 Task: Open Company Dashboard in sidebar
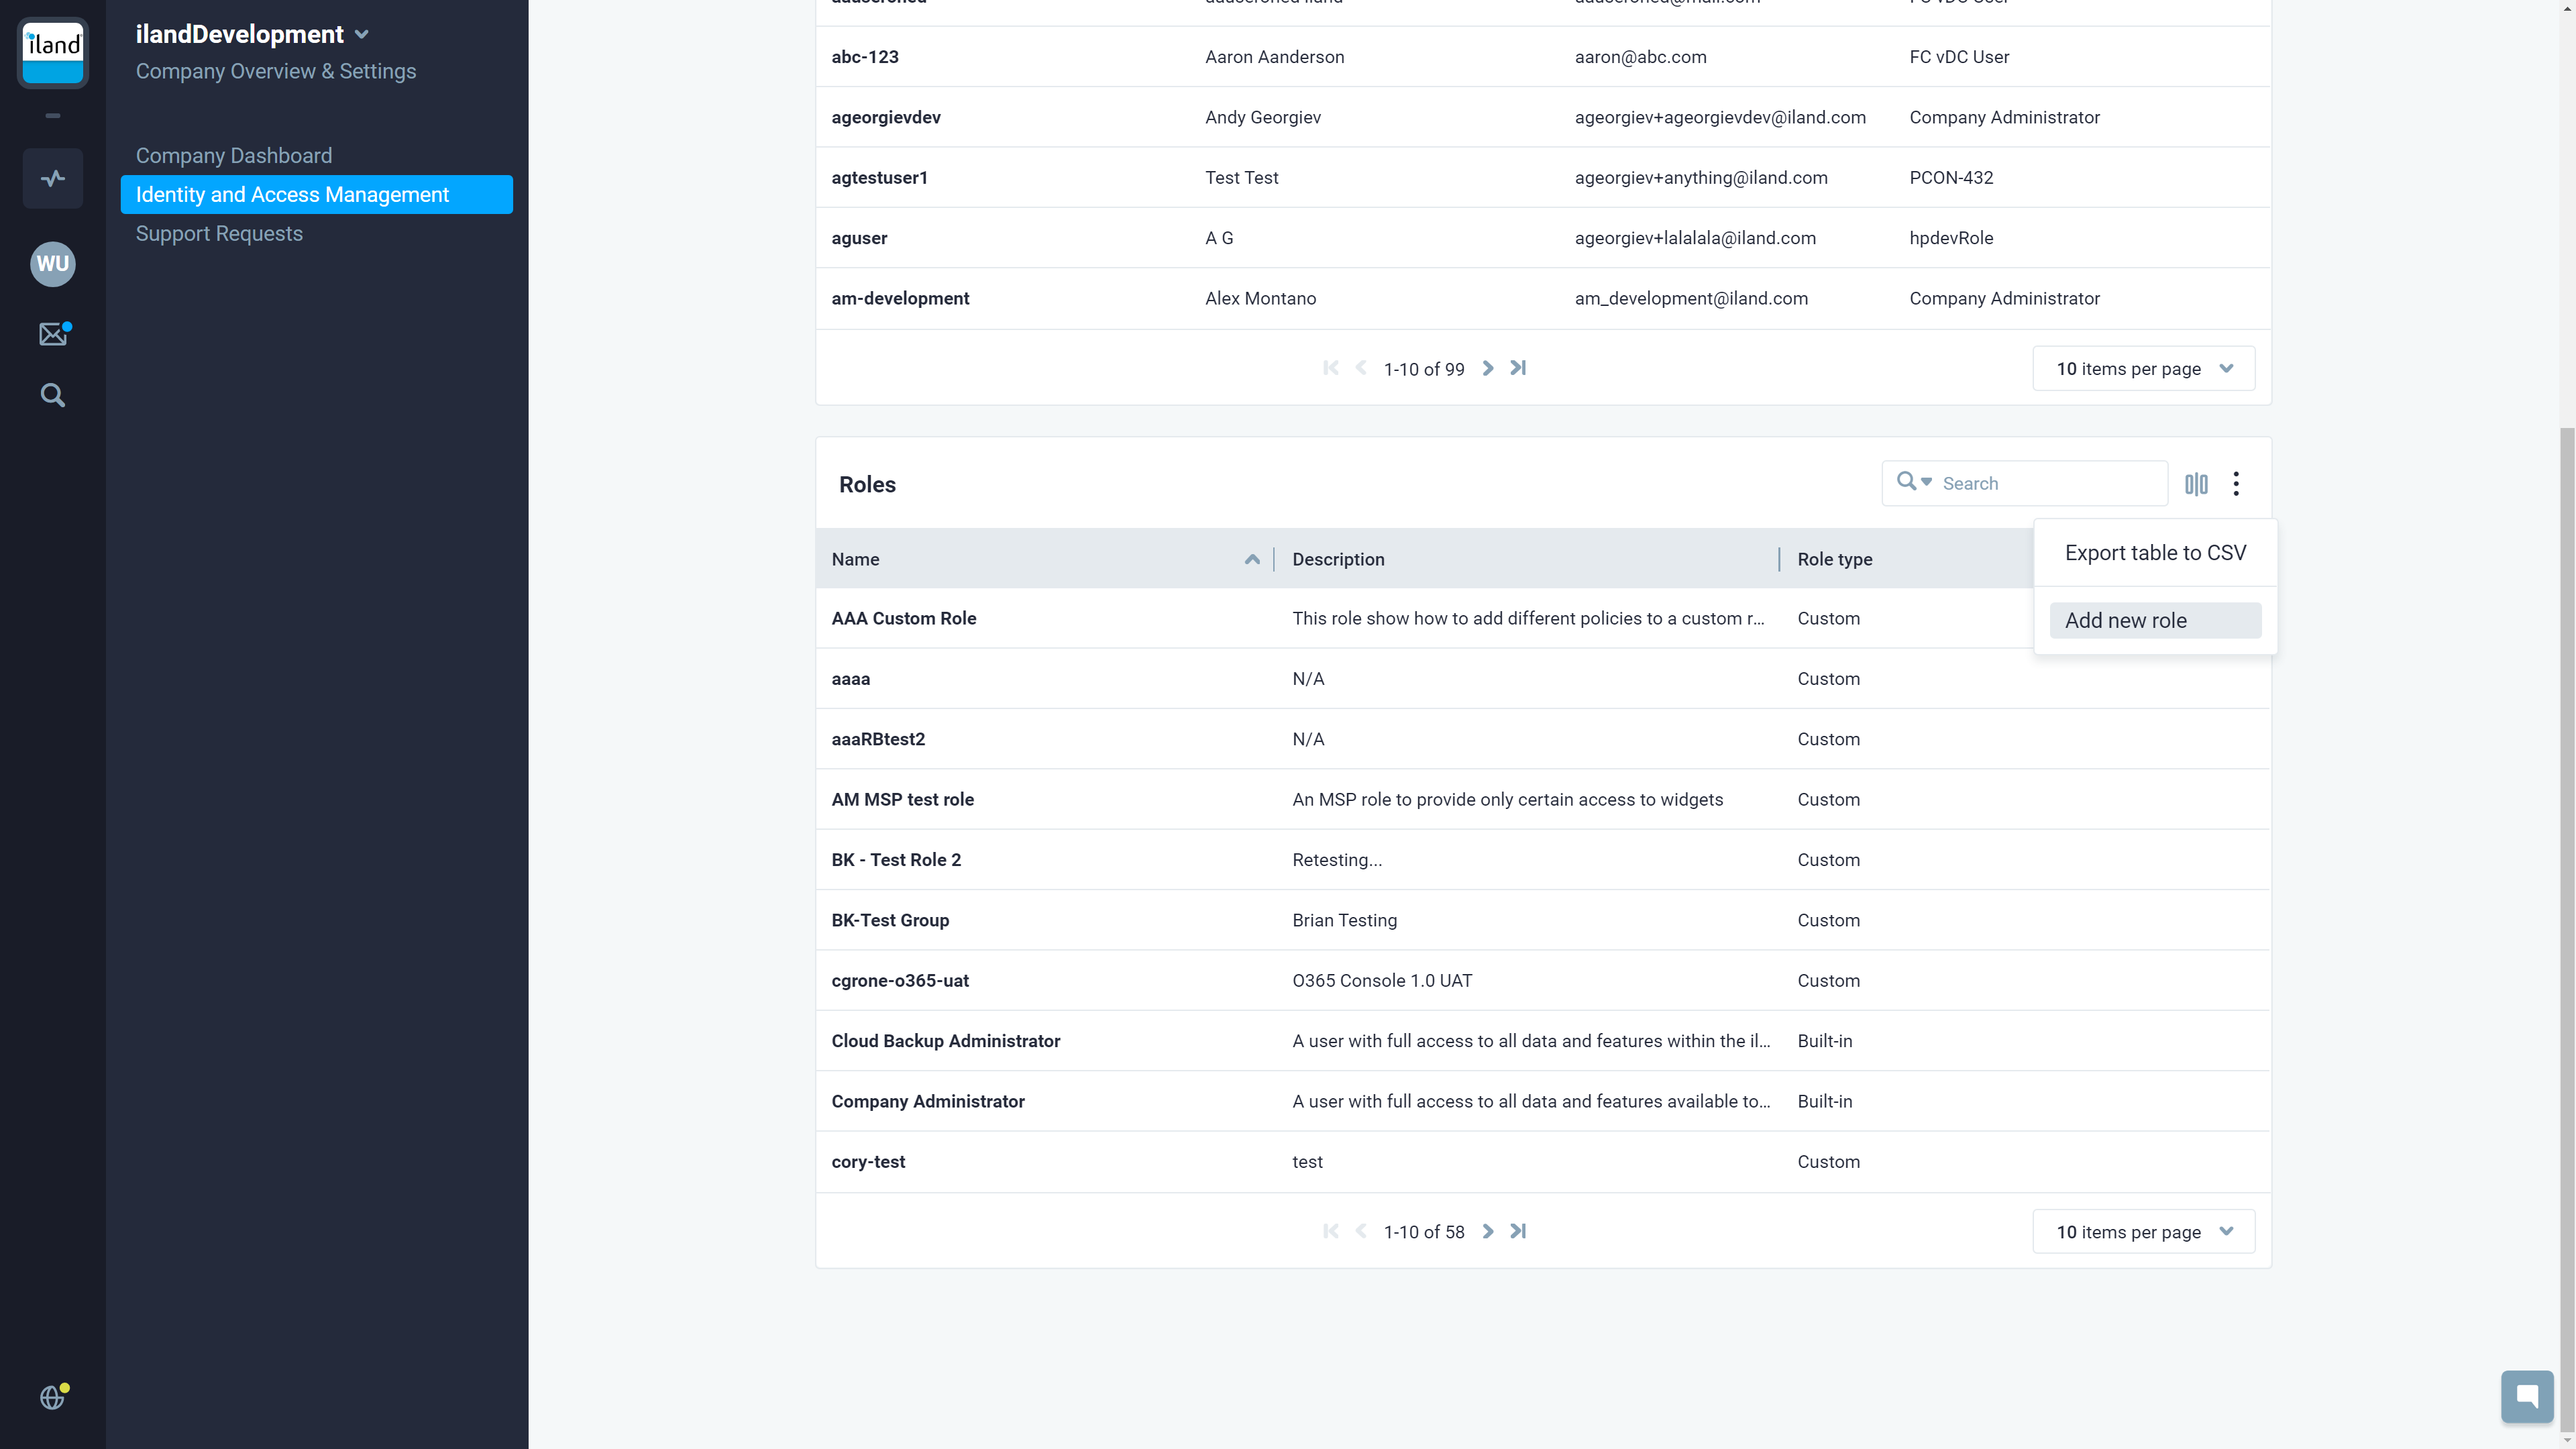pyautogui.click(x=234, y=156)
